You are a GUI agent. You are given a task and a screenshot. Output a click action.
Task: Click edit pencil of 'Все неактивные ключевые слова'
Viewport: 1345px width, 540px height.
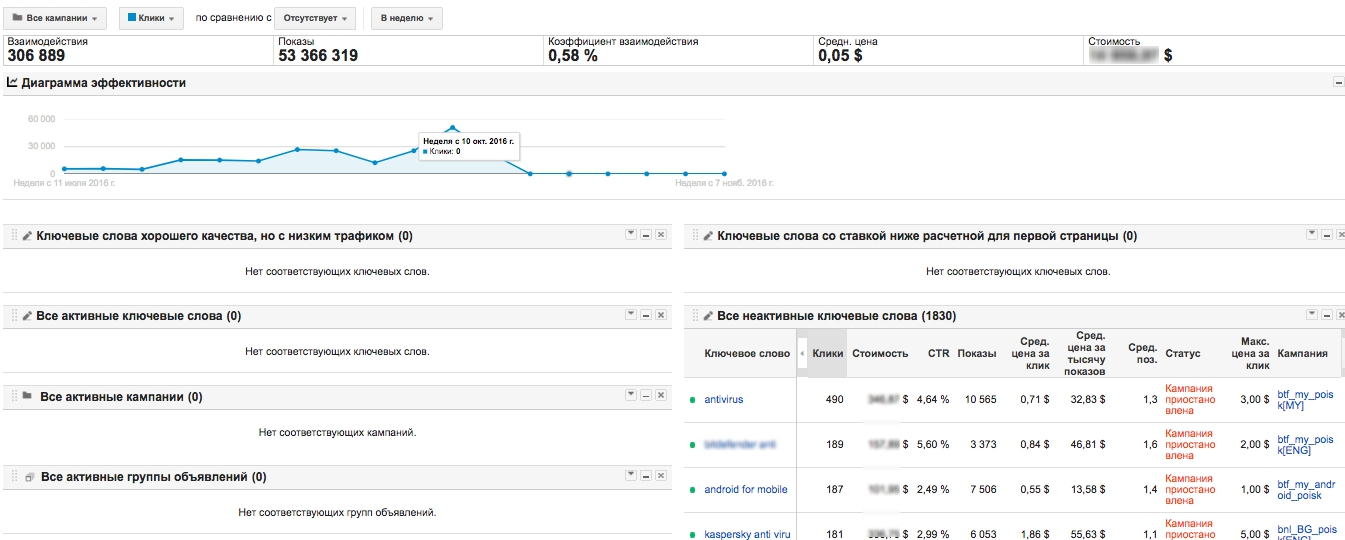pyautogui.click(x=709, y=316)
